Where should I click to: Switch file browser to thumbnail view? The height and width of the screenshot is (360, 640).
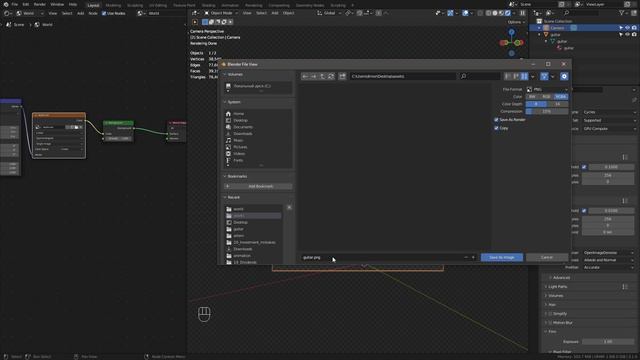[x=524, y=76]
